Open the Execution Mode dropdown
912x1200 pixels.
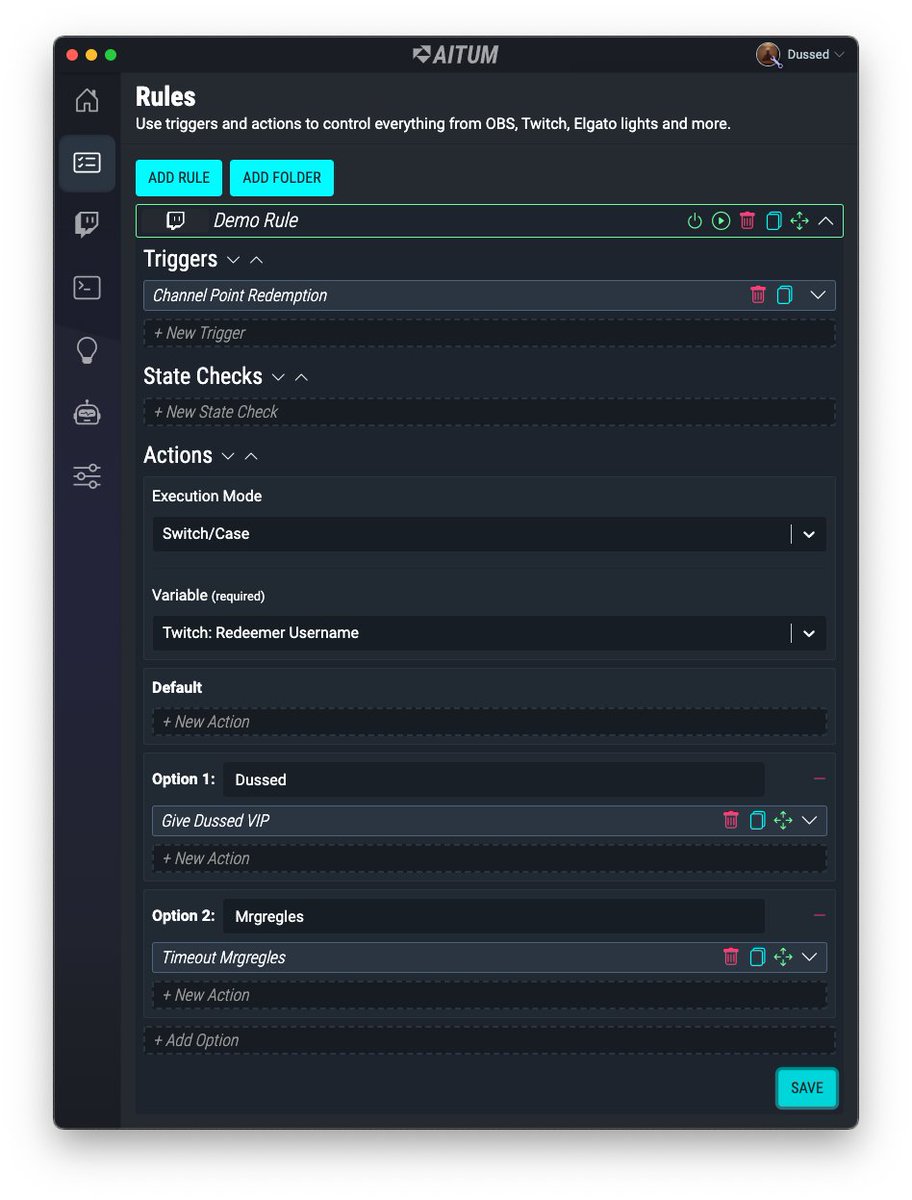808,534
